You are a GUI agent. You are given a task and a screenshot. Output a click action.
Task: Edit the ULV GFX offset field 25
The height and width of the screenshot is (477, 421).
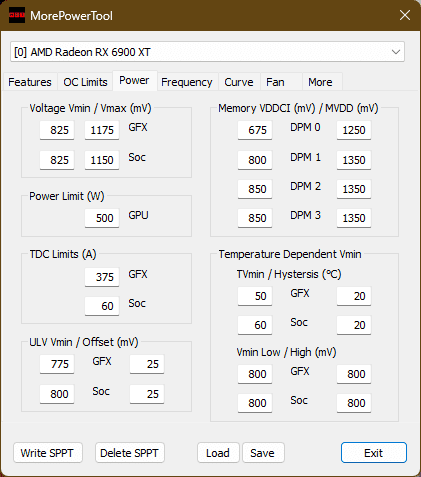[x=147, y=364]
